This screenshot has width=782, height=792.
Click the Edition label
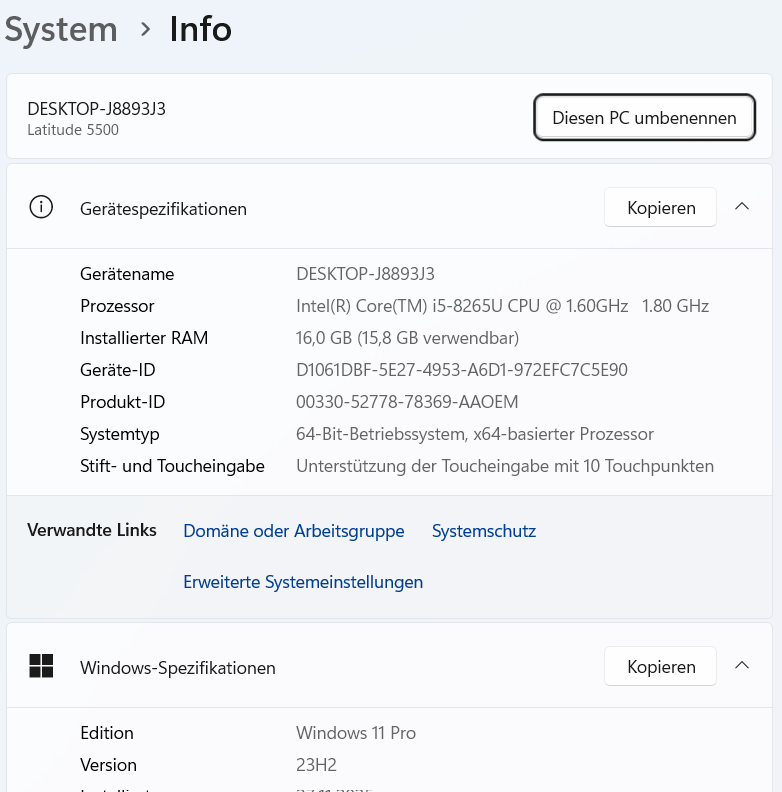click(x=107, y=733)
